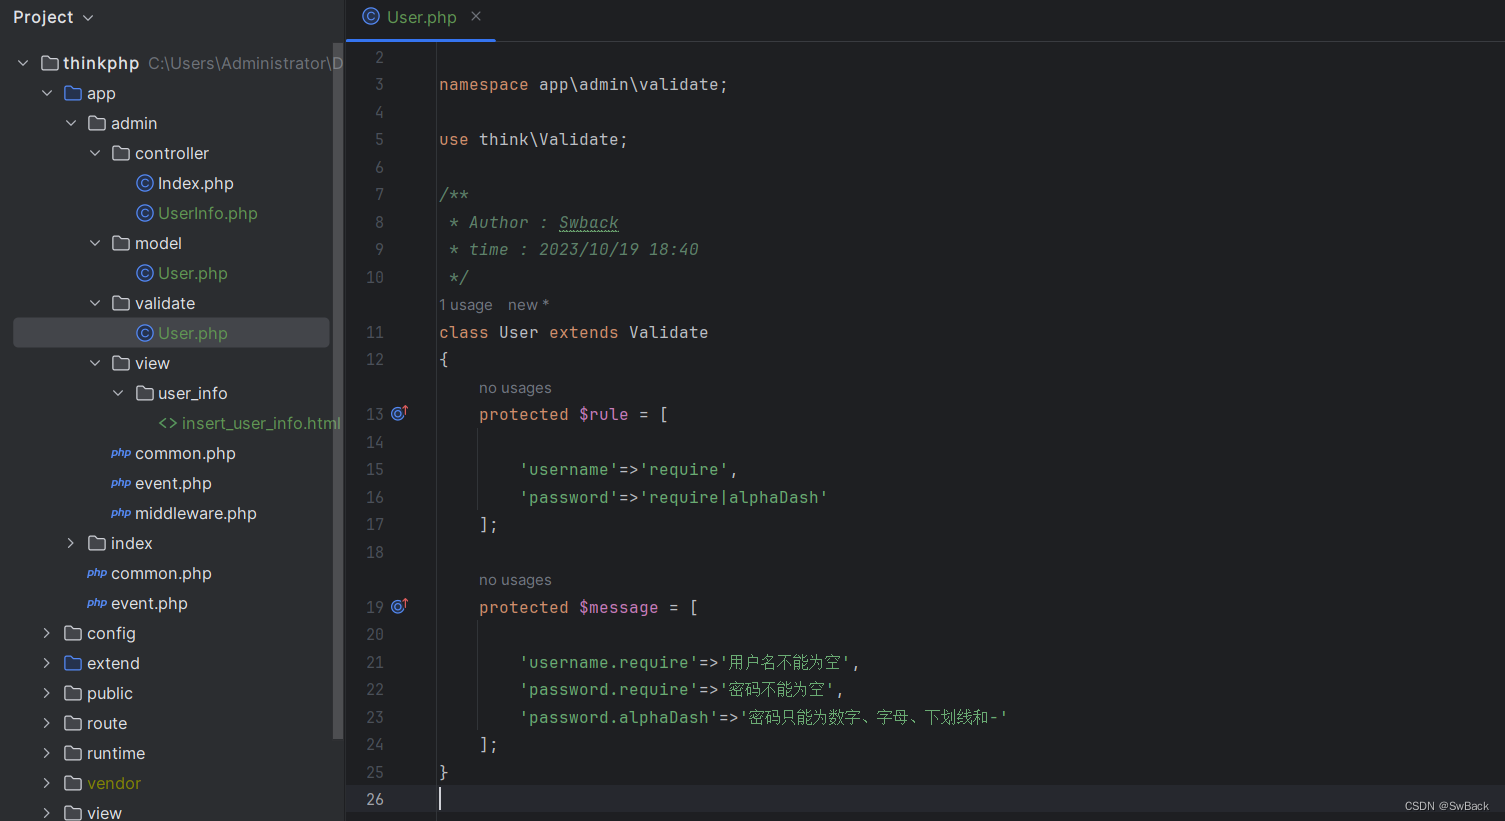Expand the index folder chevron
Screen dimensions: 1505x821
[71, 543]
